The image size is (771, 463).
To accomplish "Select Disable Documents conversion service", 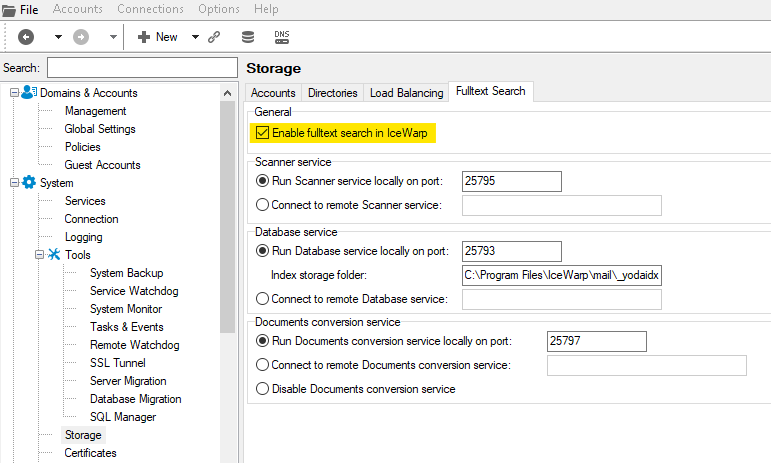I will (x=263, y=389).
